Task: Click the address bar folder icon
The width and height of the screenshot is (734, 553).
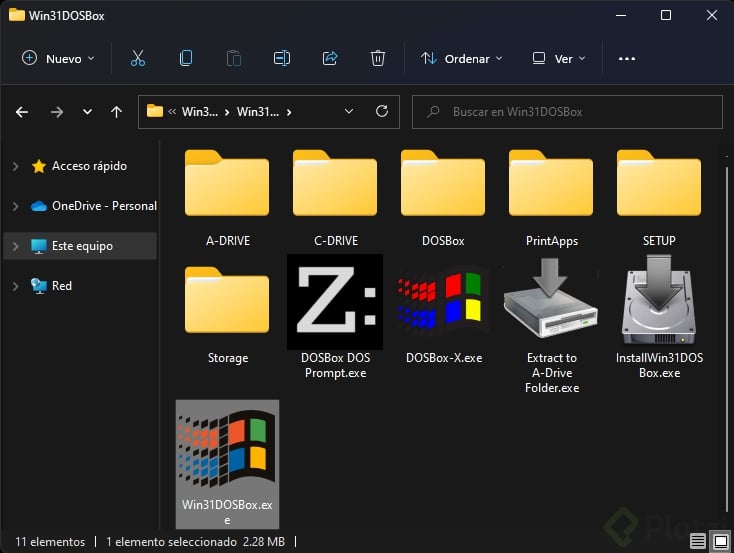Action: (155, 111)
